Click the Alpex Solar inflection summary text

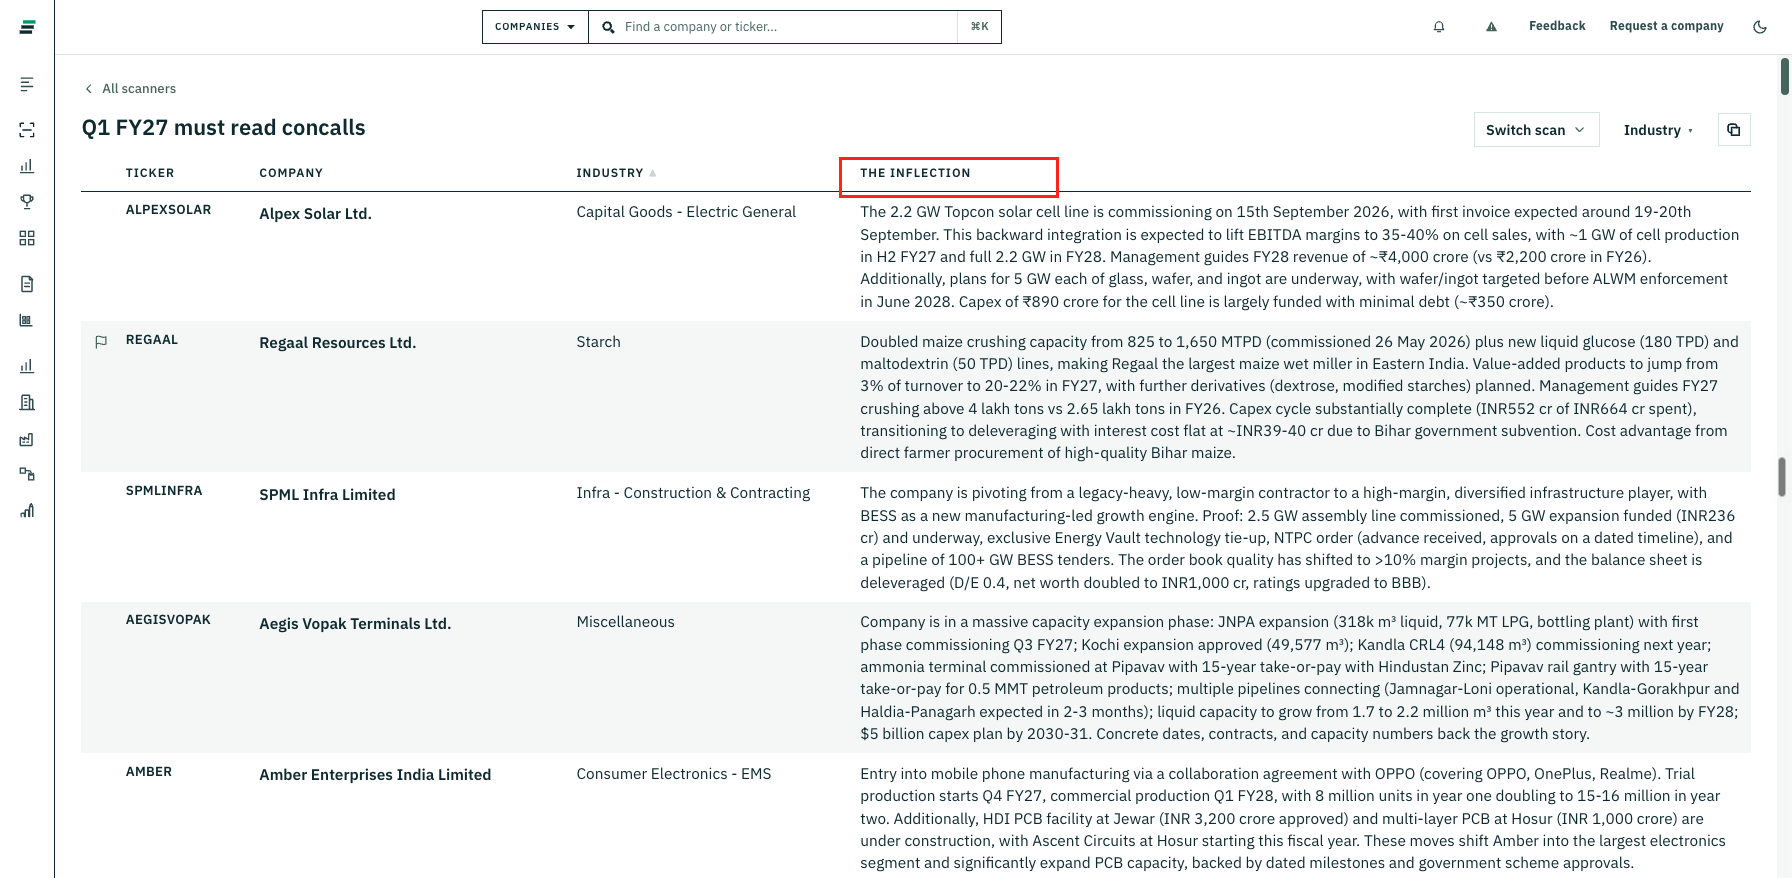[1300, 257]
